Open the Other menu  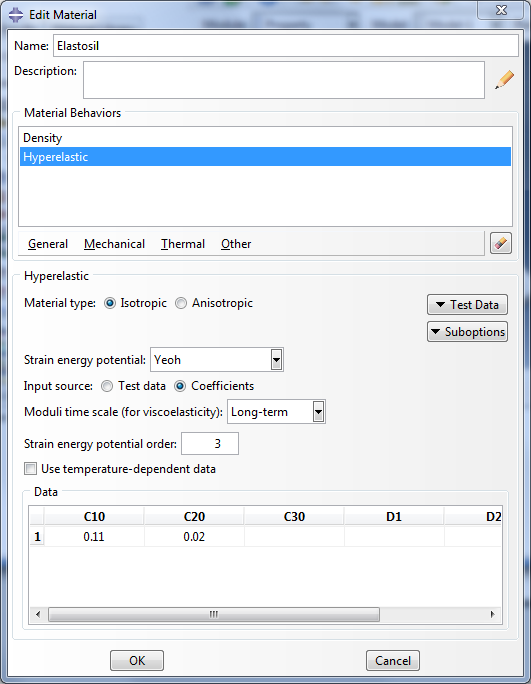point(236,244)
